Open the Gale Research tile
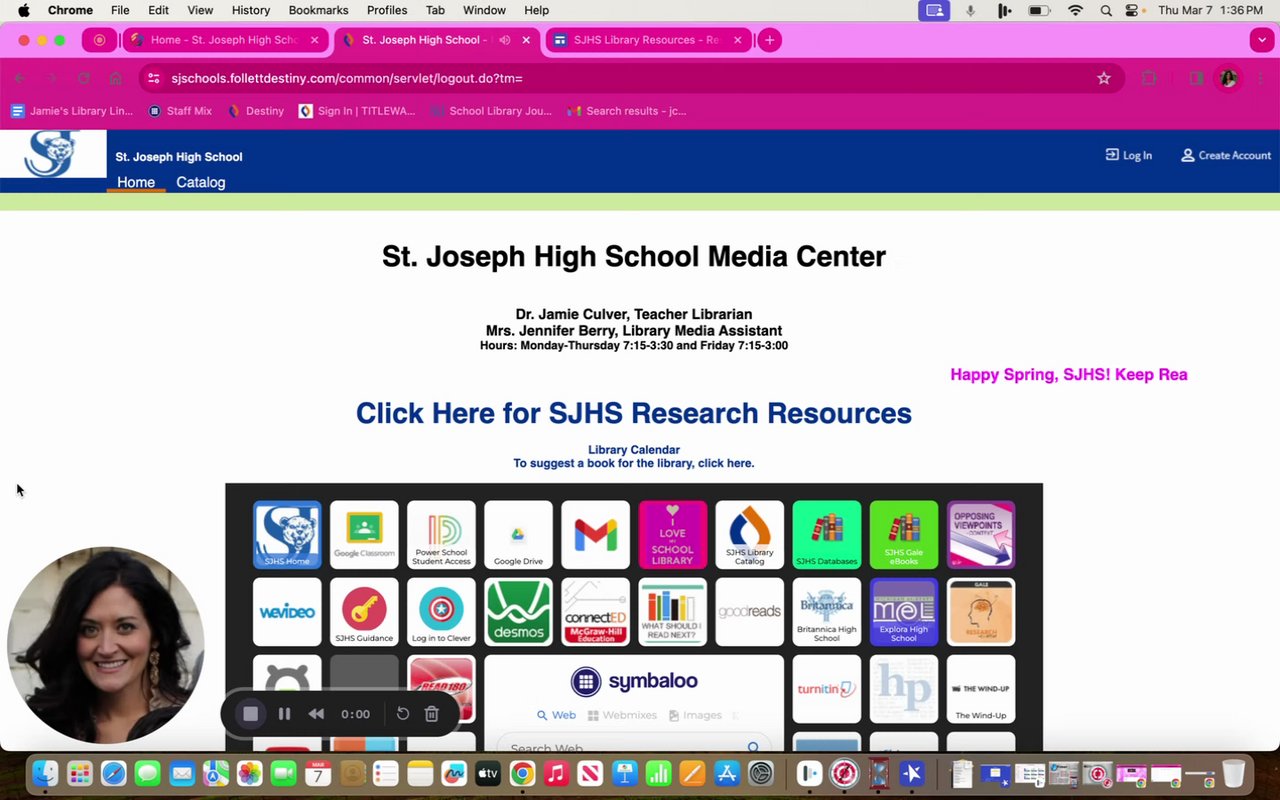This screenshot has width=1280, height=800. [980, 612]
